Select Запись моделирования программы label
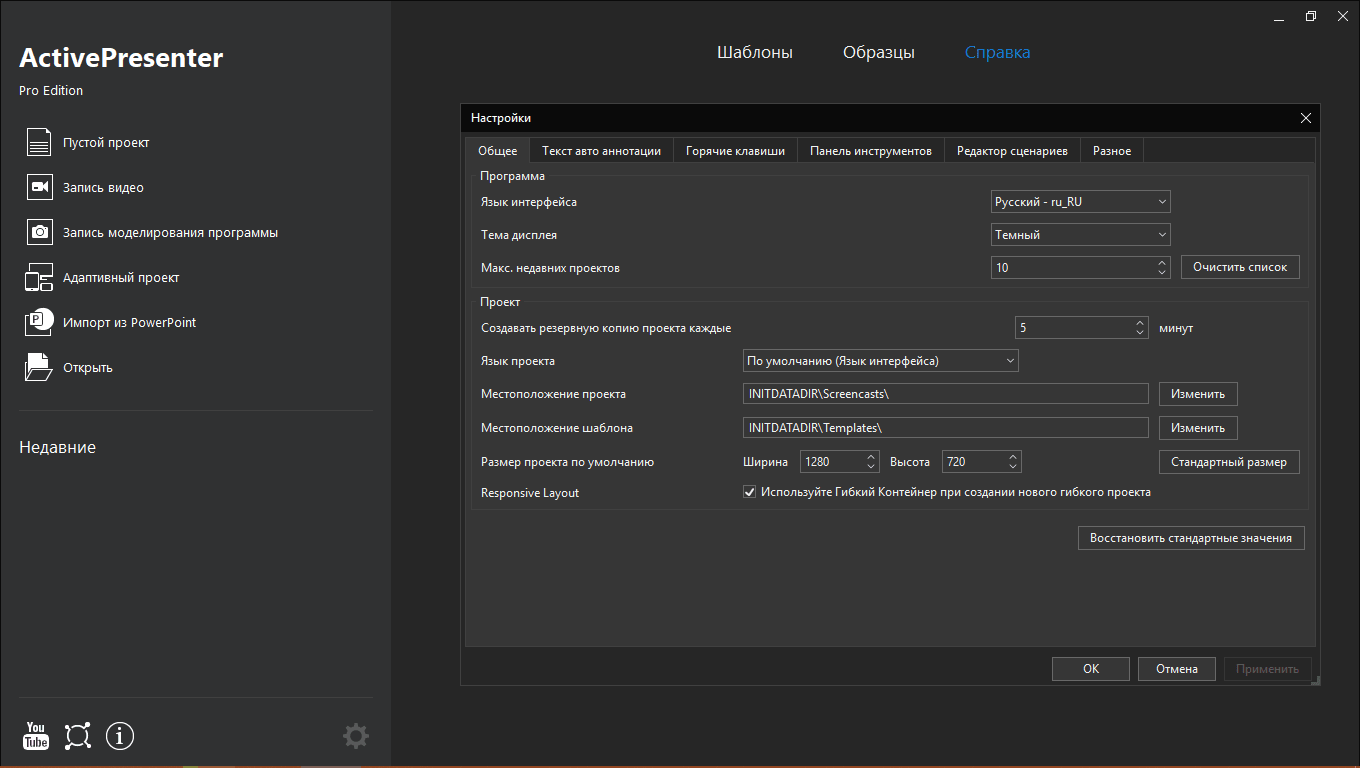This screenshot has width=1360, height=768. point(170,233)
